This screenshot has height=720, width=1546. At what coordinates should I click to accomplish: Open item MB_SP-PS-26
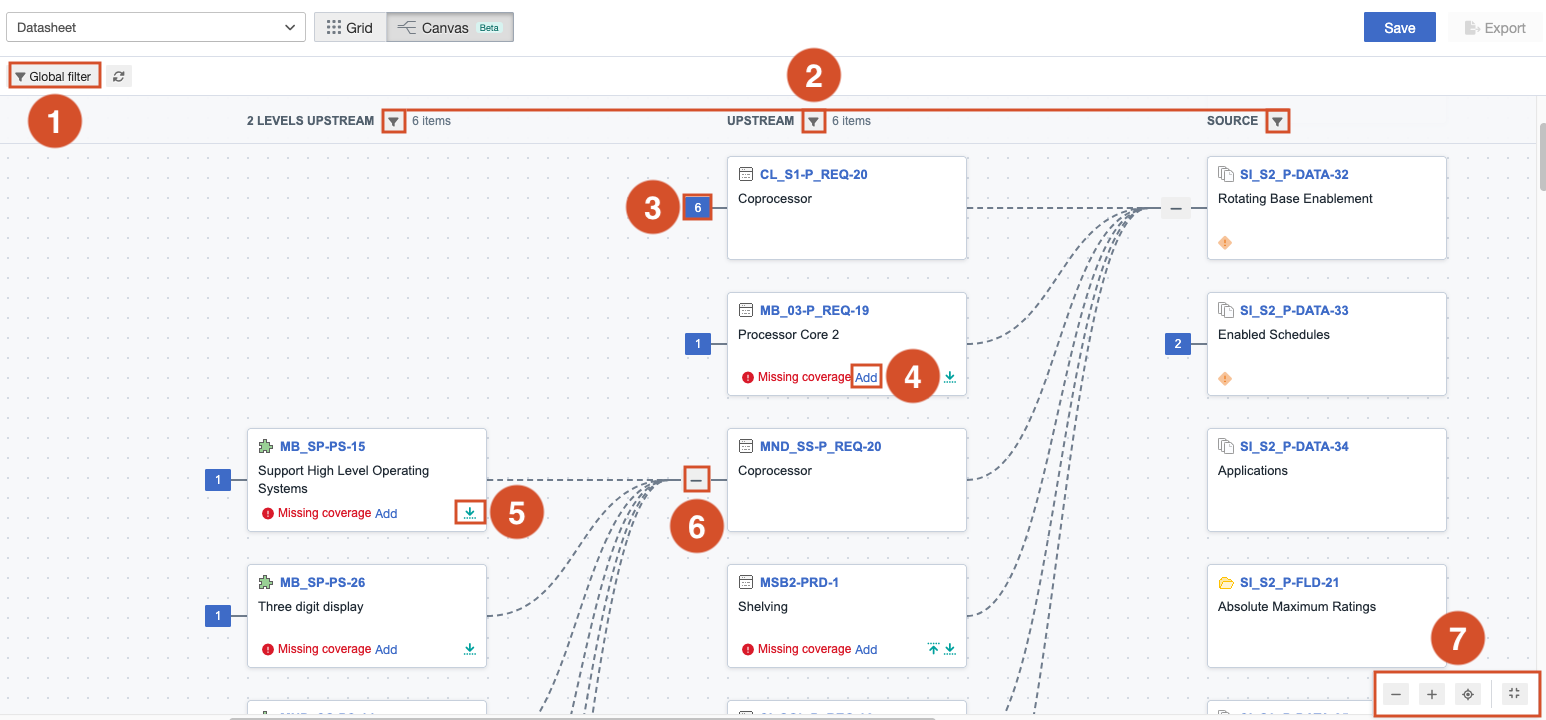click(323, 582)
